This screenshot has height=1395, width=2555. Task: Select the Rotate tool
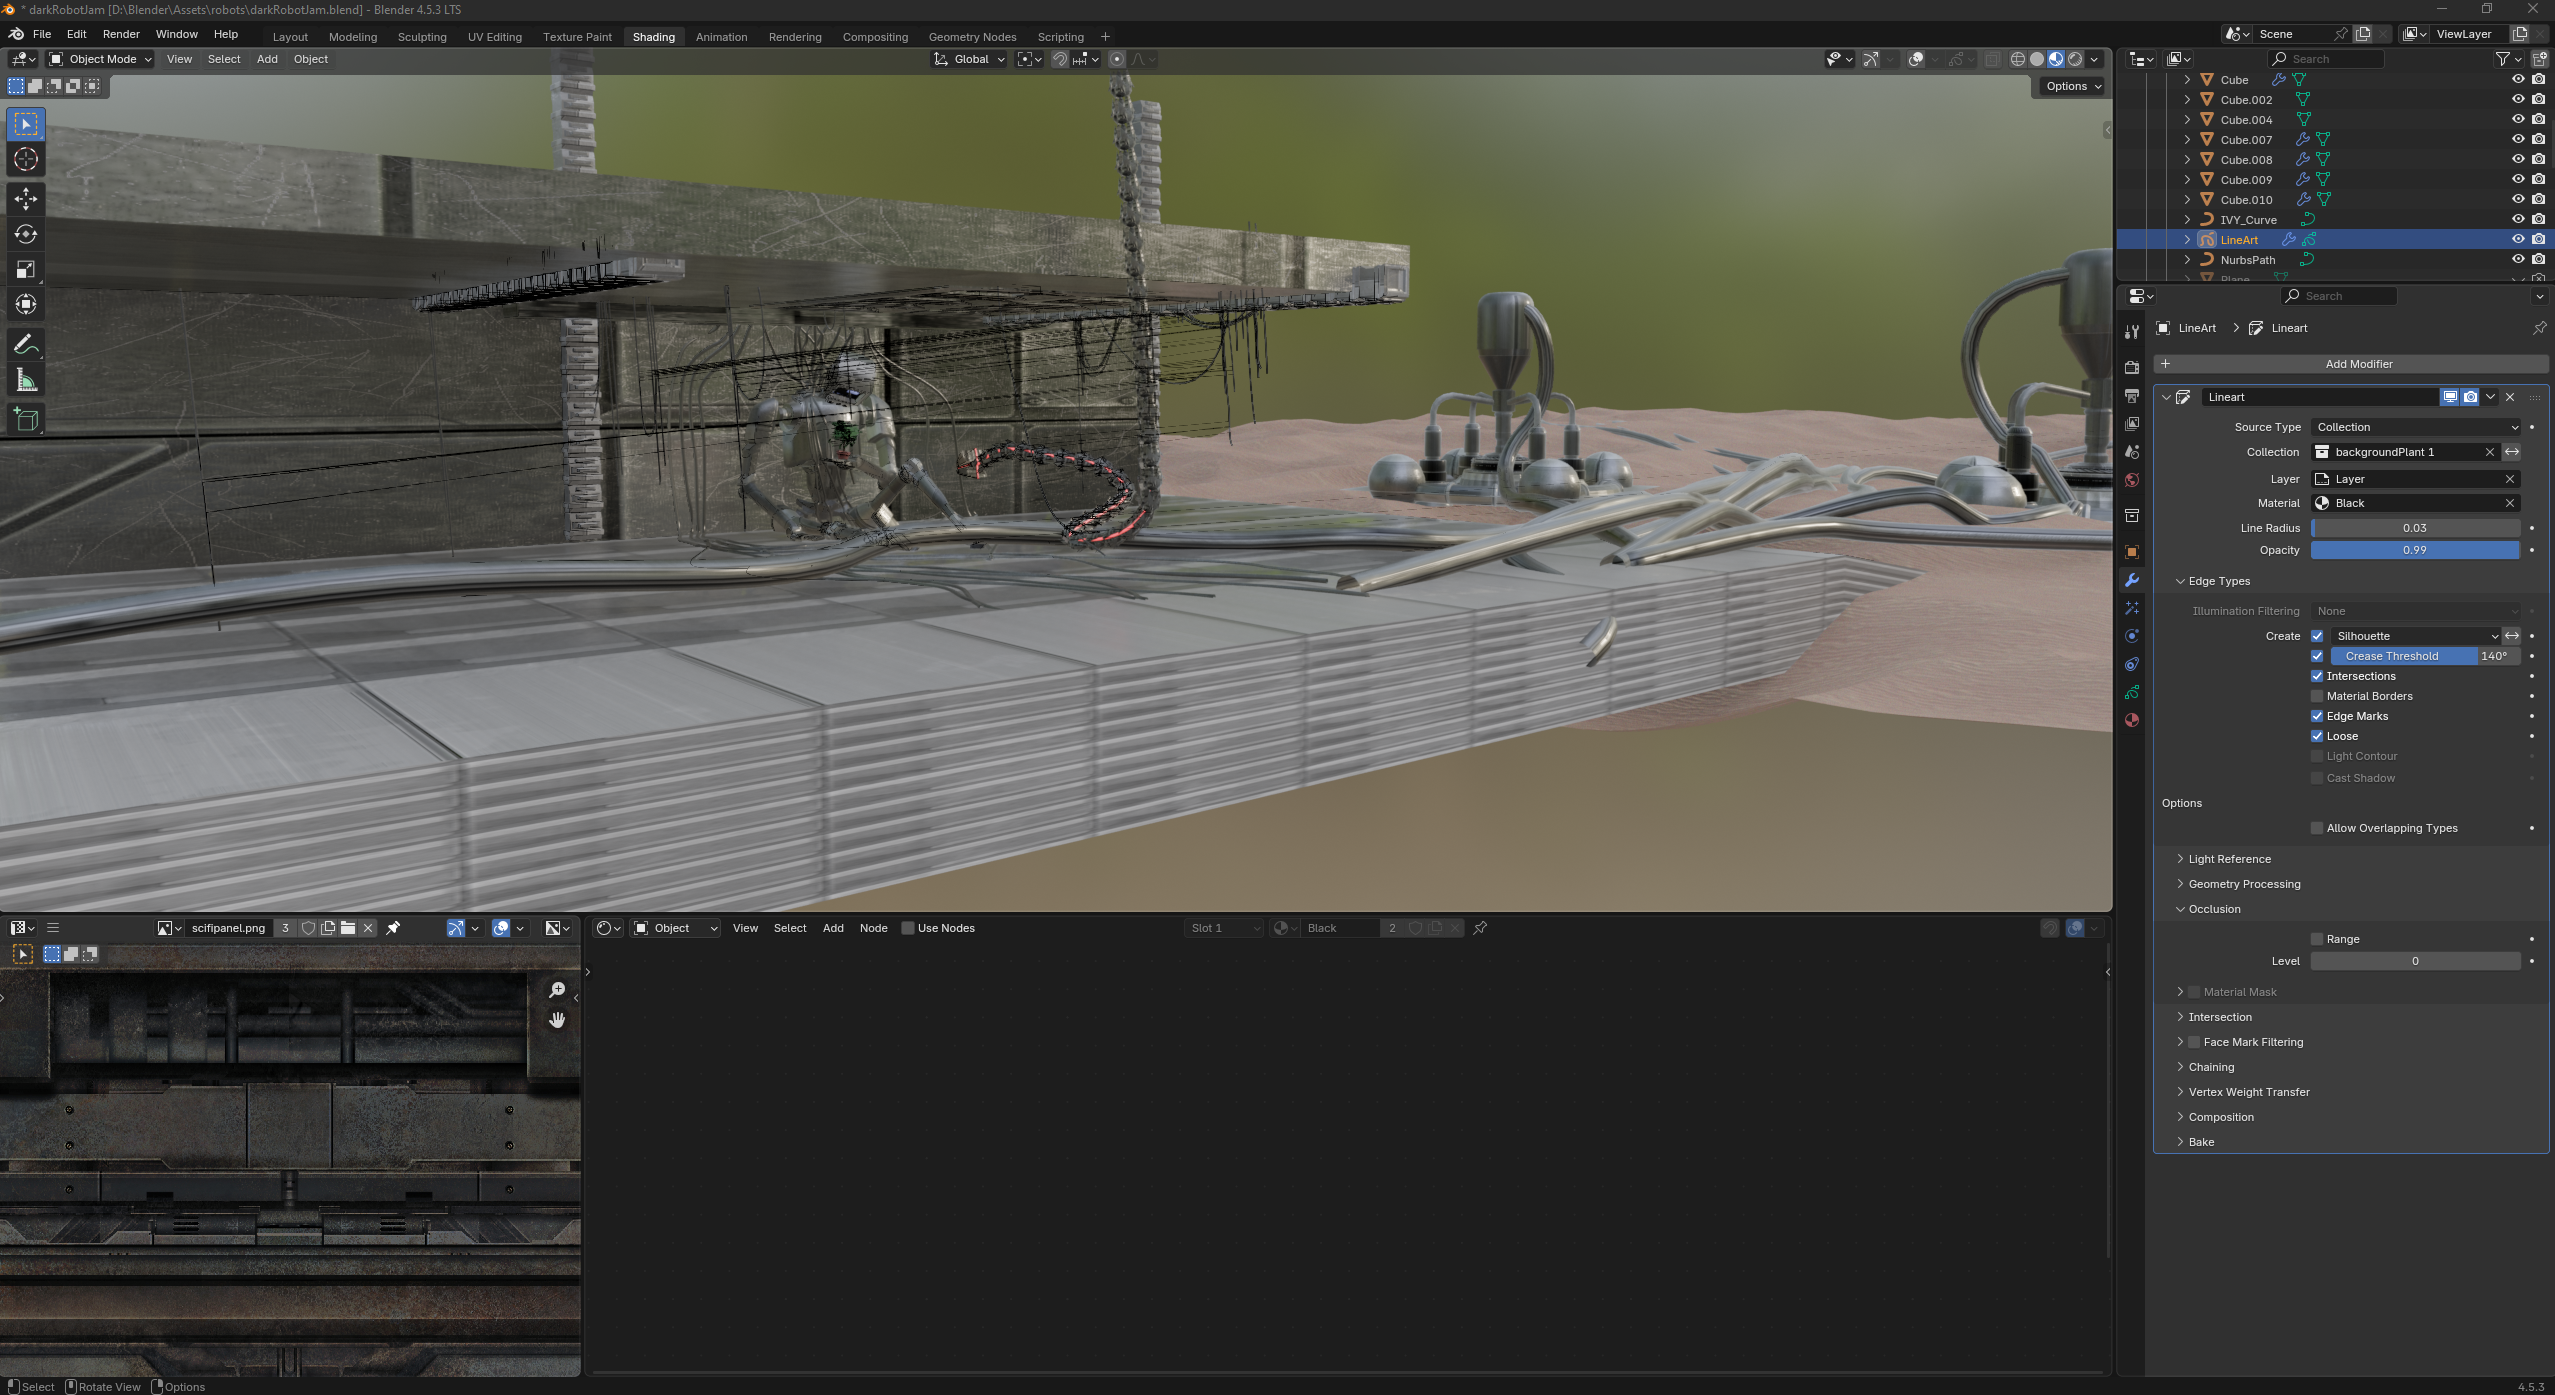(26, 234)
